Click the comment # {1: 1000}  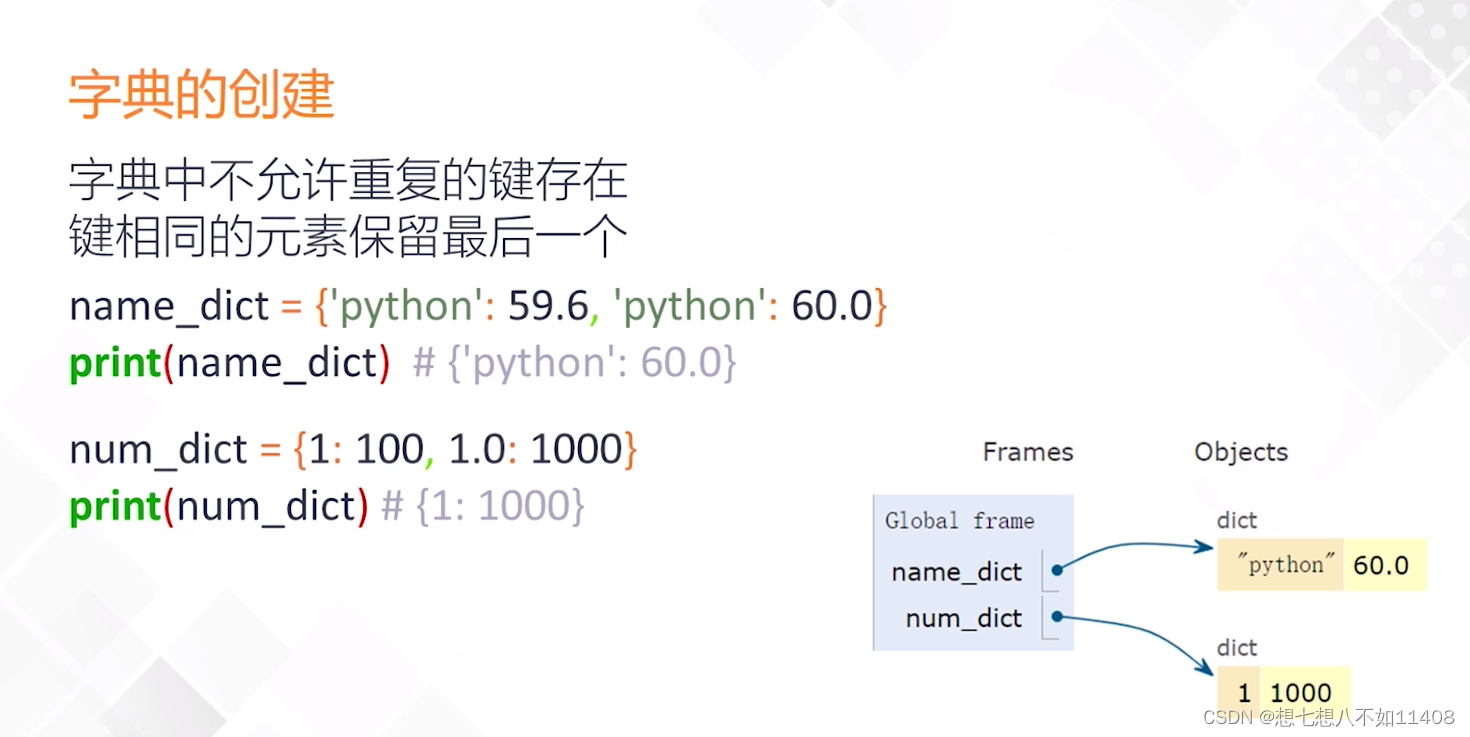pyautogui.click(x=483, y=506)
